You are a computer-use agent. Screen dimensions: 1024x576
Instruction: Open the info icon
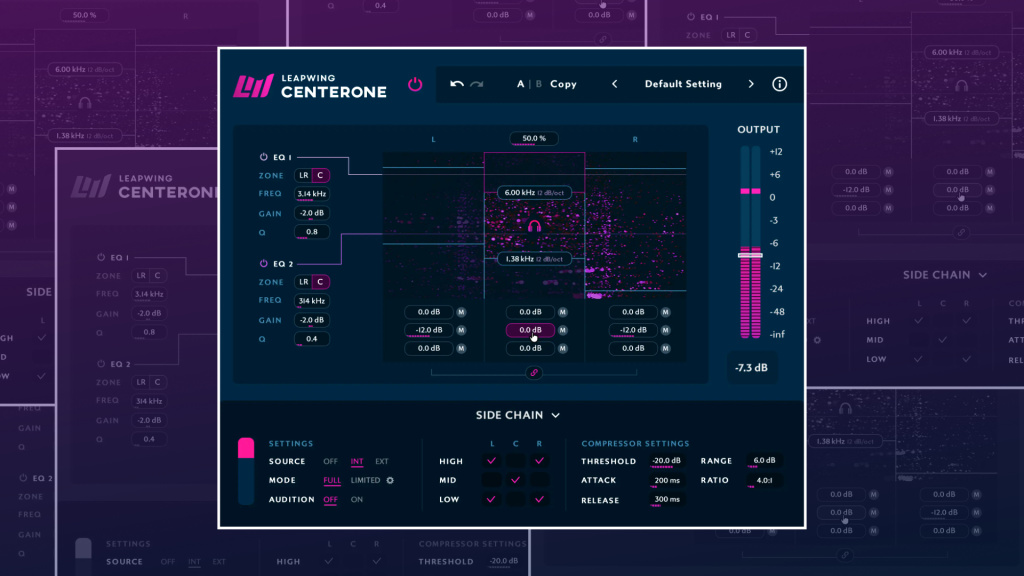coord(779,84)
